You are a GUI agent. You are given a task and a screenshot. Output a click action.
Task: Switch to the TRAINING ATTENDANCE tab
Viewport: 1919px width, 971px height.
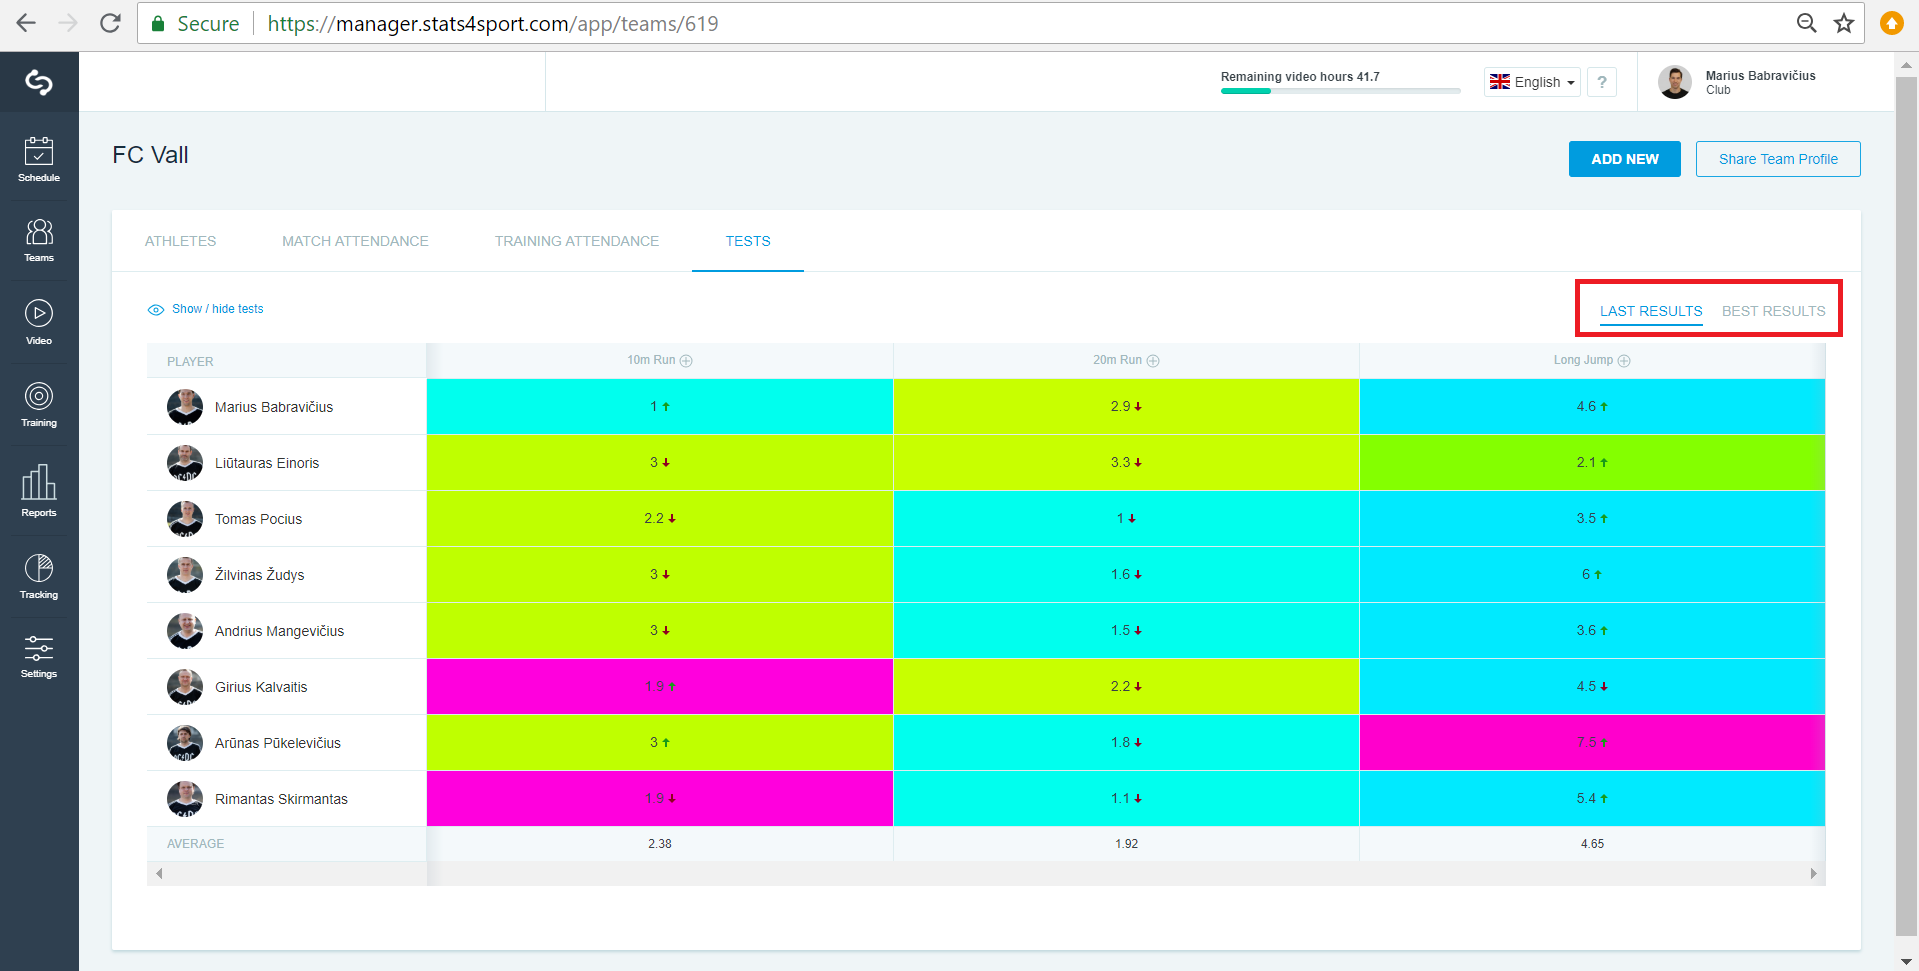click(x=577, y=241)
